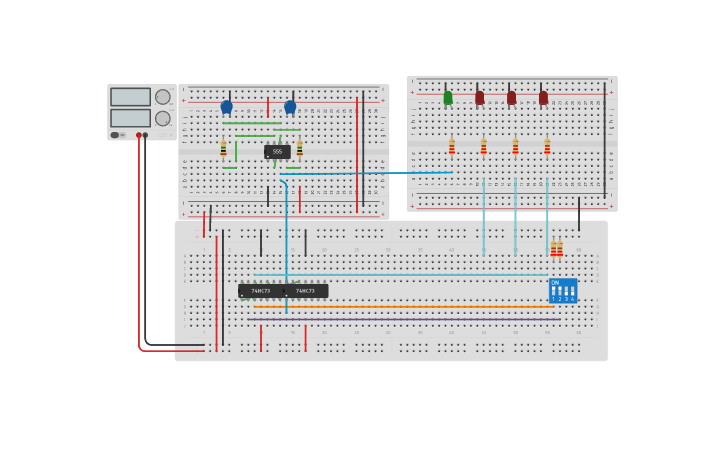This screenshot has width=725, height=453.
Task: Select the right blue ceramic capacitor
Action: point(290,107)
